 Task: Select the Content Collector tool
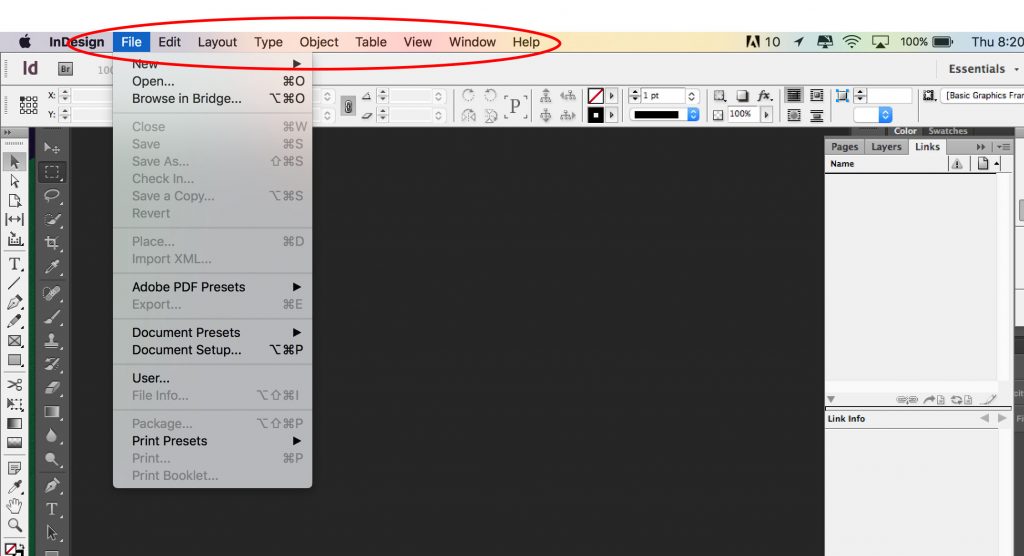point(14,239)
